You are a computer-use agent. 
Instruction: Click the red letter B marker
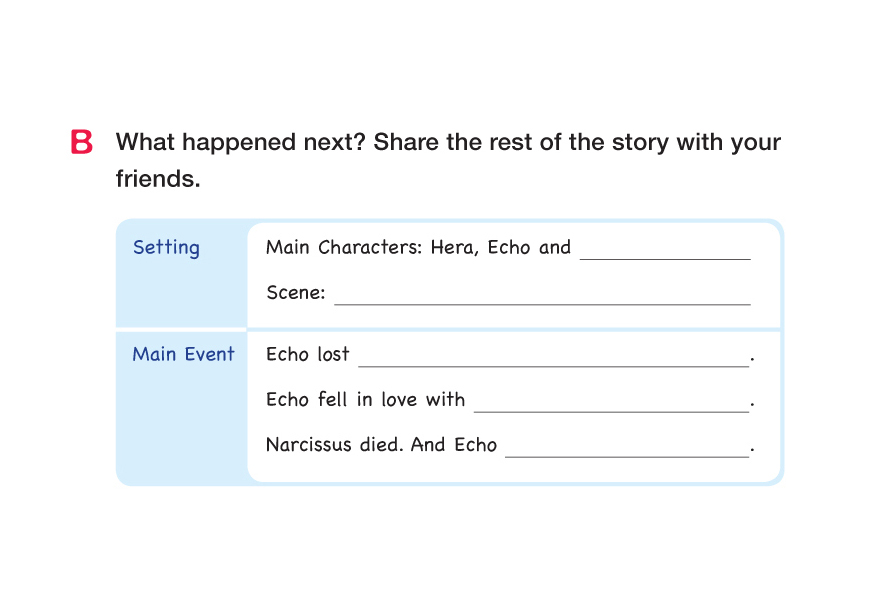tap(82, 143)
